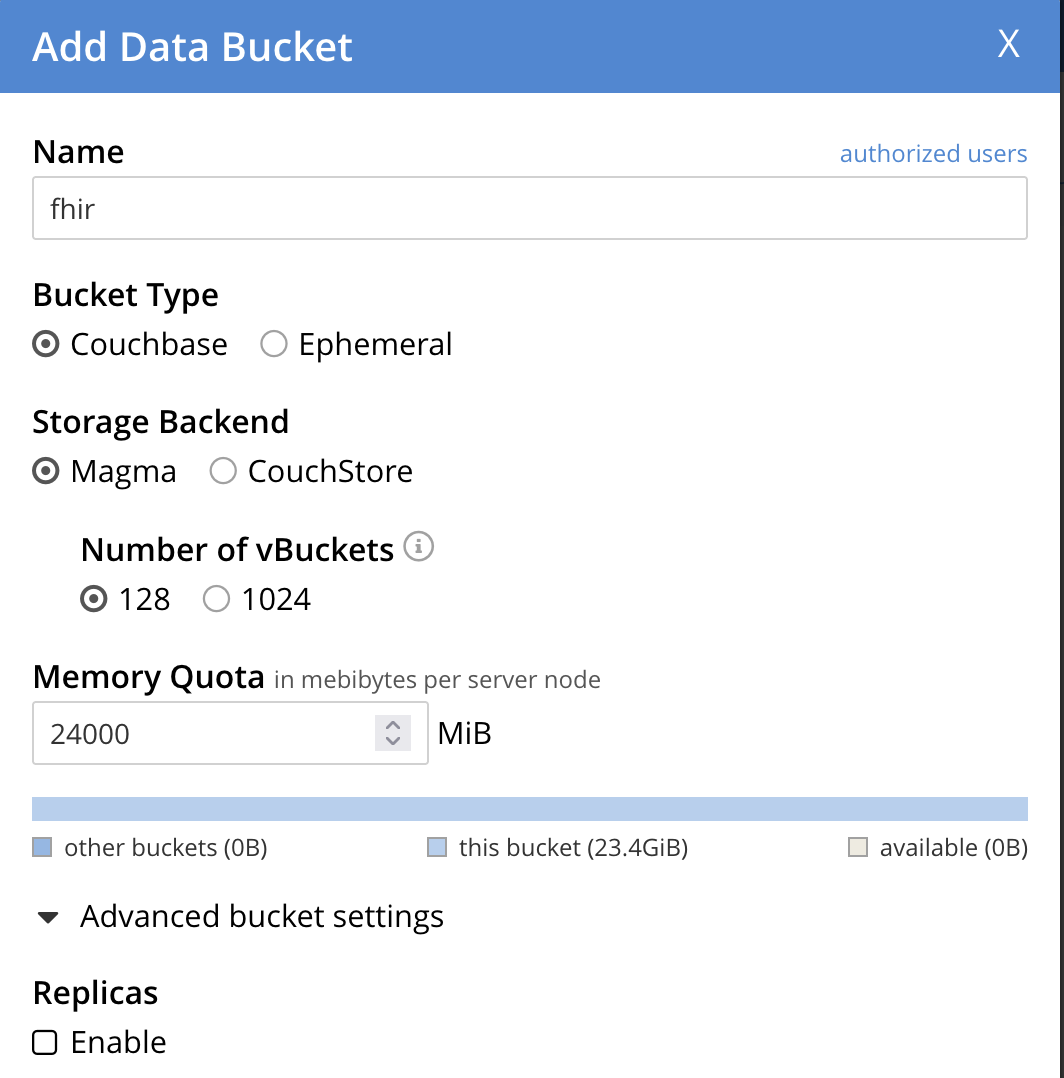This screenshot has height=1078, width=1064.
Task: Increase memory quota with up arrow
Action: (393, 725)
